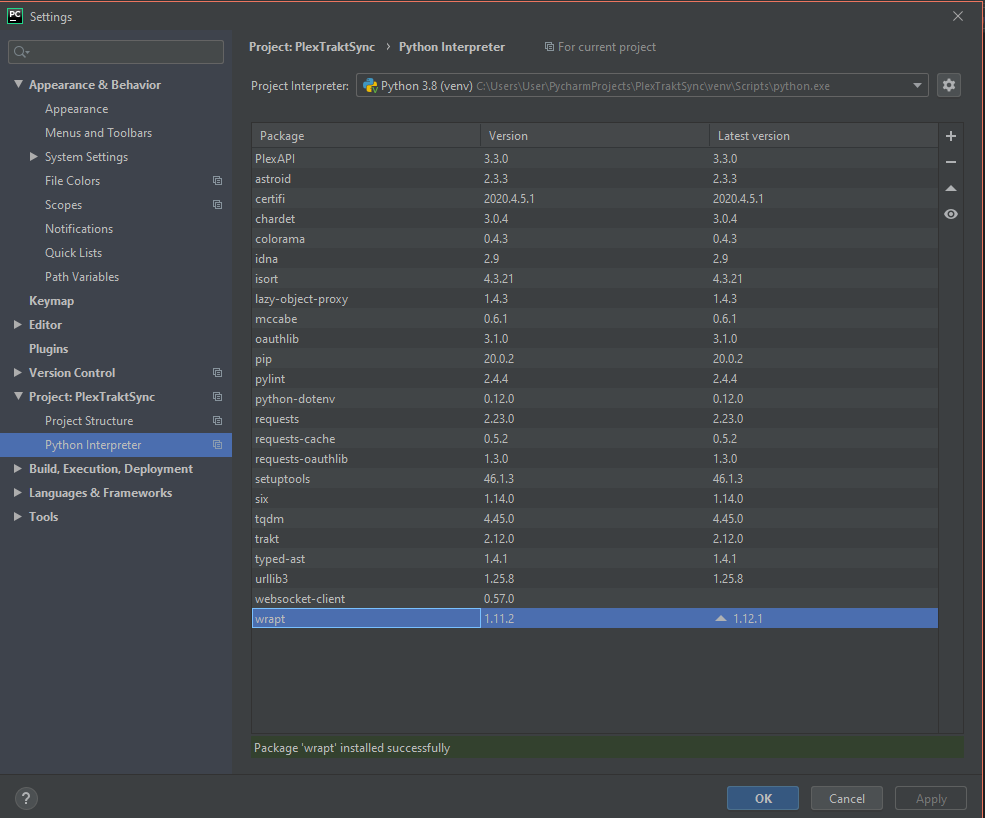Expand Build, Execution, Deployment section
Viewport: 985px width, 818px height.
pyautogui.click(x=18, y=468)
